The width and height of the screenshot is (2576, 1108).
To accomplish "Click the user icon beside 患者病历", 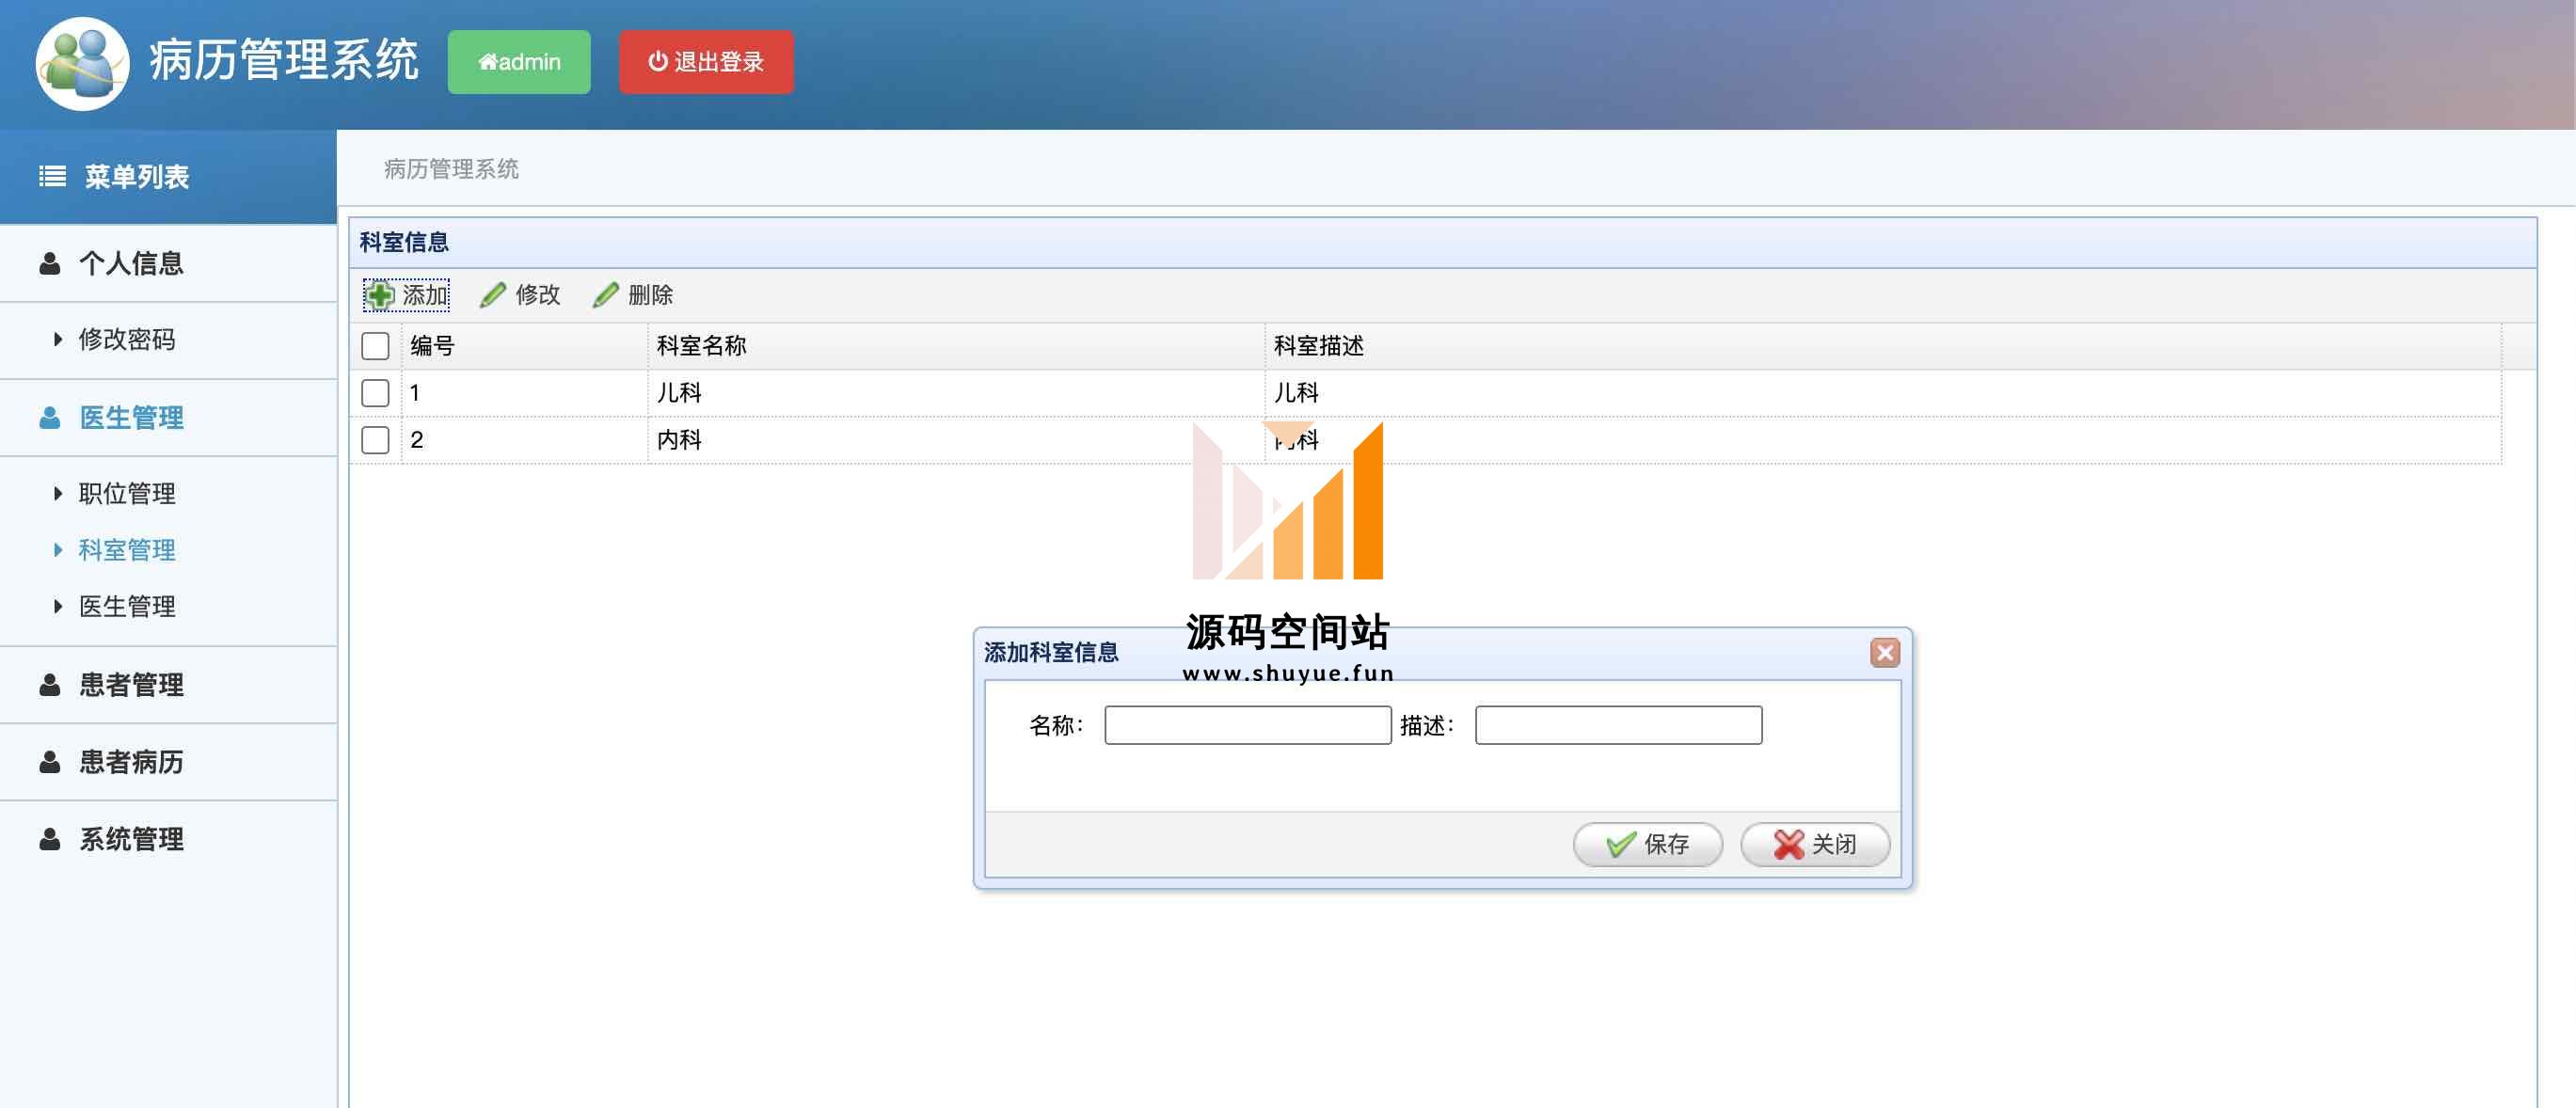I will point(49,762).
